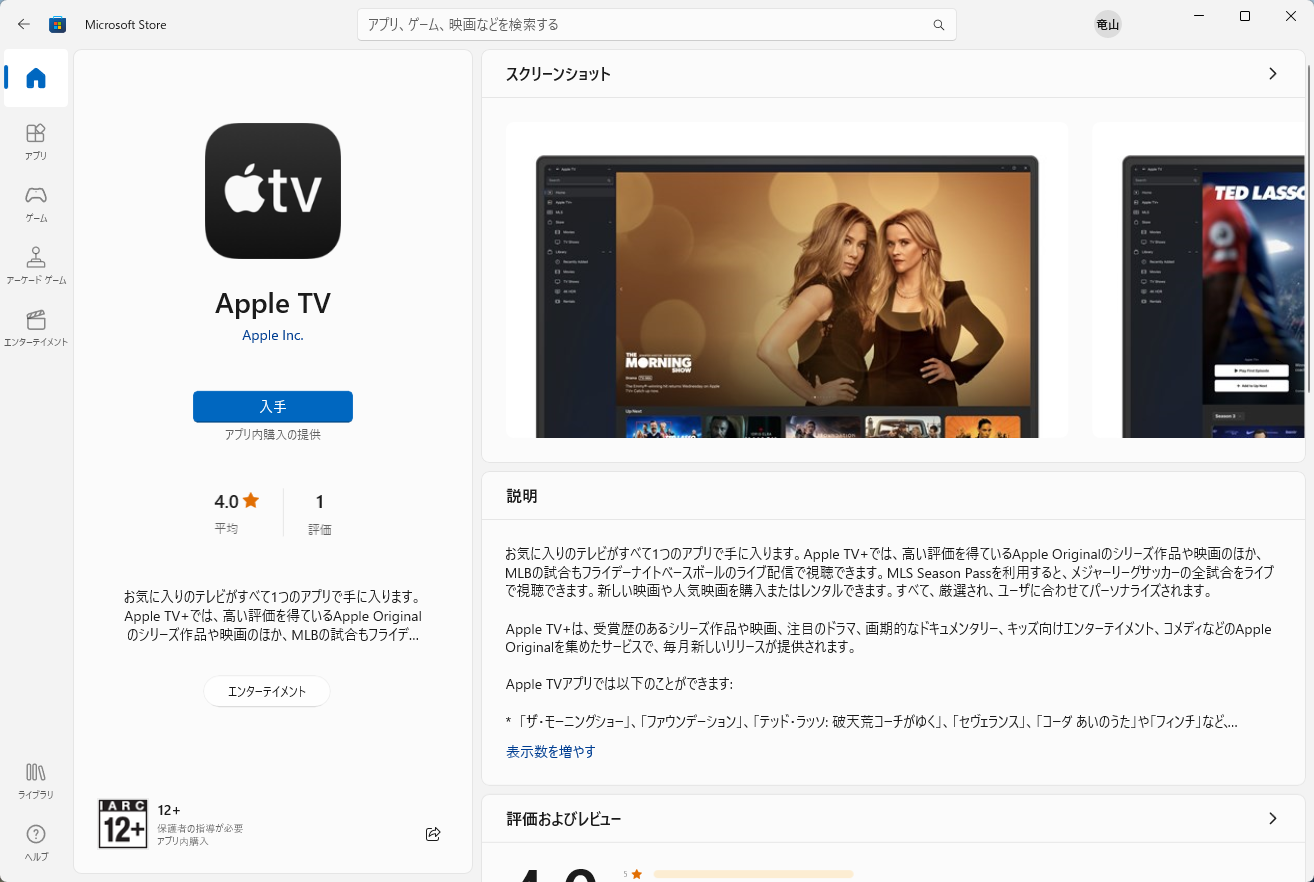The image size is (1314, 882).
Task: Open The Morning Show screenshot thumbnail
Action: [x=787, y=280]
